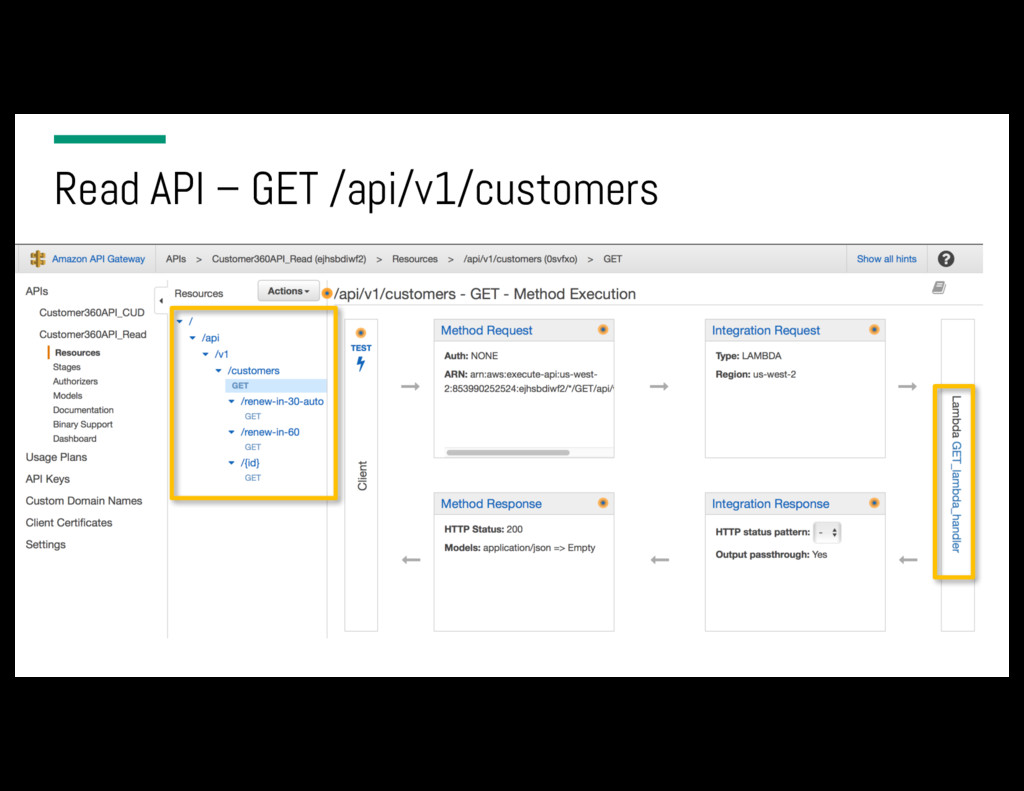1024x791 pixels.
Task: Click /api/v1/customers (0svfxo) breadcrumb
Action: pos(520,259)
